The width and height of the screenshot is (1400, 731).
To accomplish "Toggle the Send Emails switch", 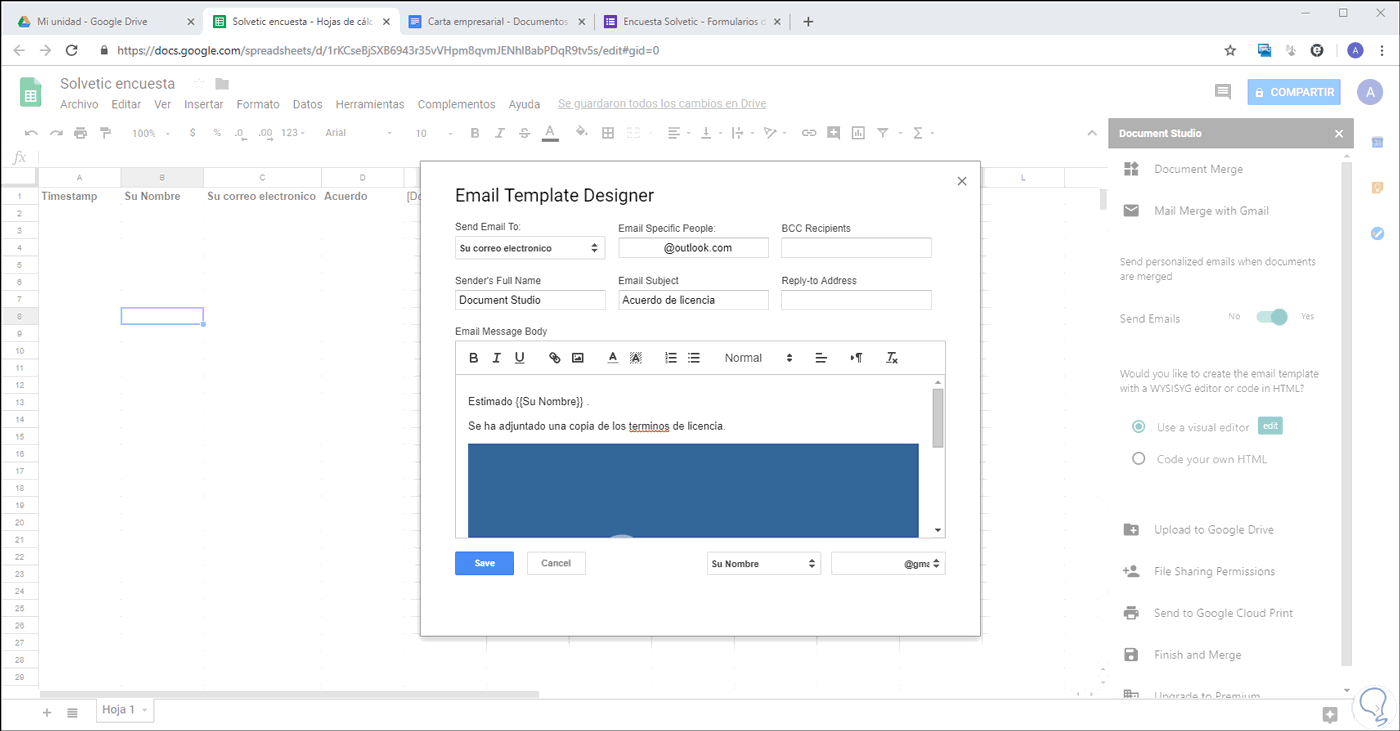I will click(x=1271, y=317).
